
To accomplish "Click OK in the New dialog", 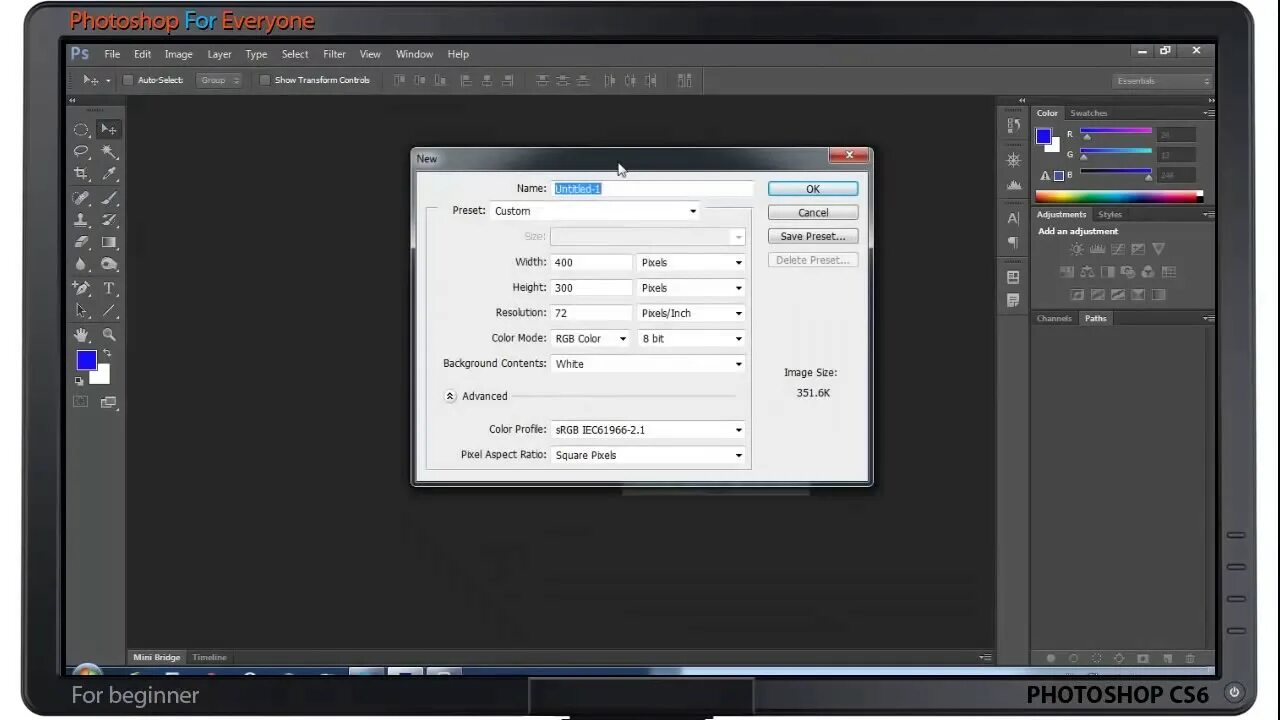I will point(813,189).
